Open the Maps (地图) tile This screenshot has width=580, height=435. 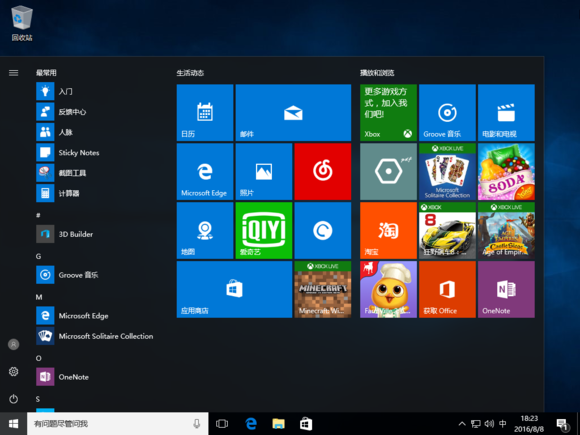click(205, 230)
